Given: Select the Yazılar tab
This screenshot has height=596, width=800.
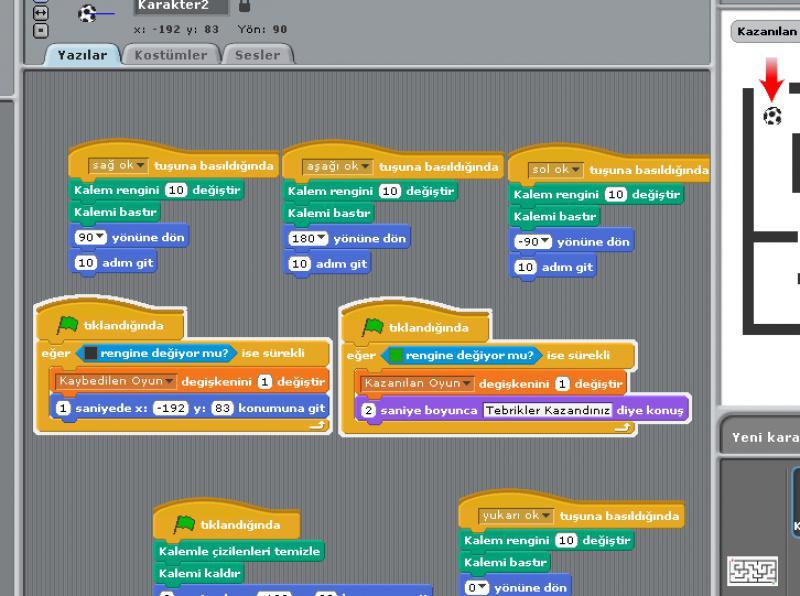Looking at the screenshot, I should [82, 54].
